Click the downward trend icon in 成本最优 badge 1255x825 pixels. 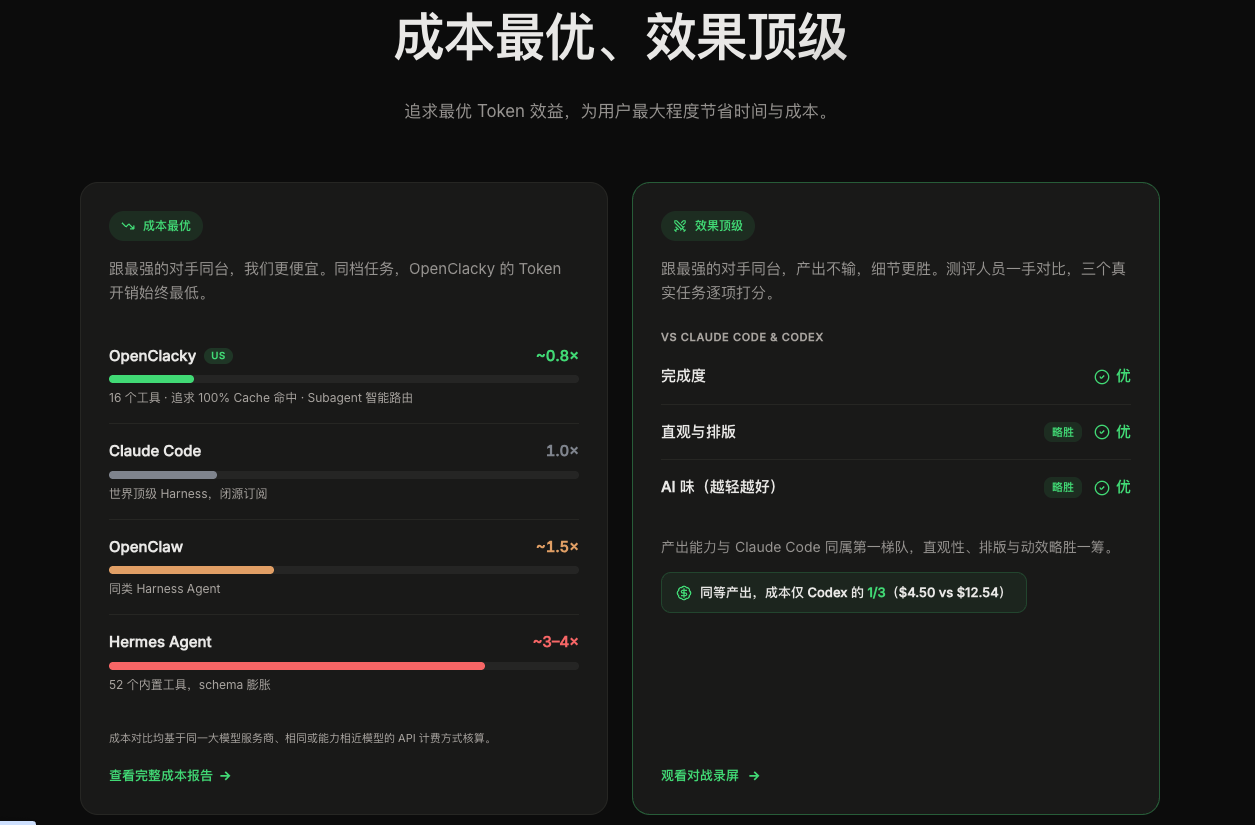(128, 226)
